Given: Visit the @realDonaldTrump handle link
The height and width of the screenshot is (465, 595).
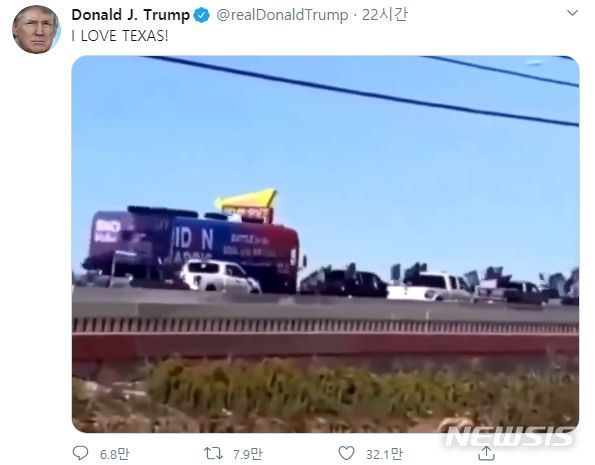Looking at the screenshot, I should coord(282,15).
